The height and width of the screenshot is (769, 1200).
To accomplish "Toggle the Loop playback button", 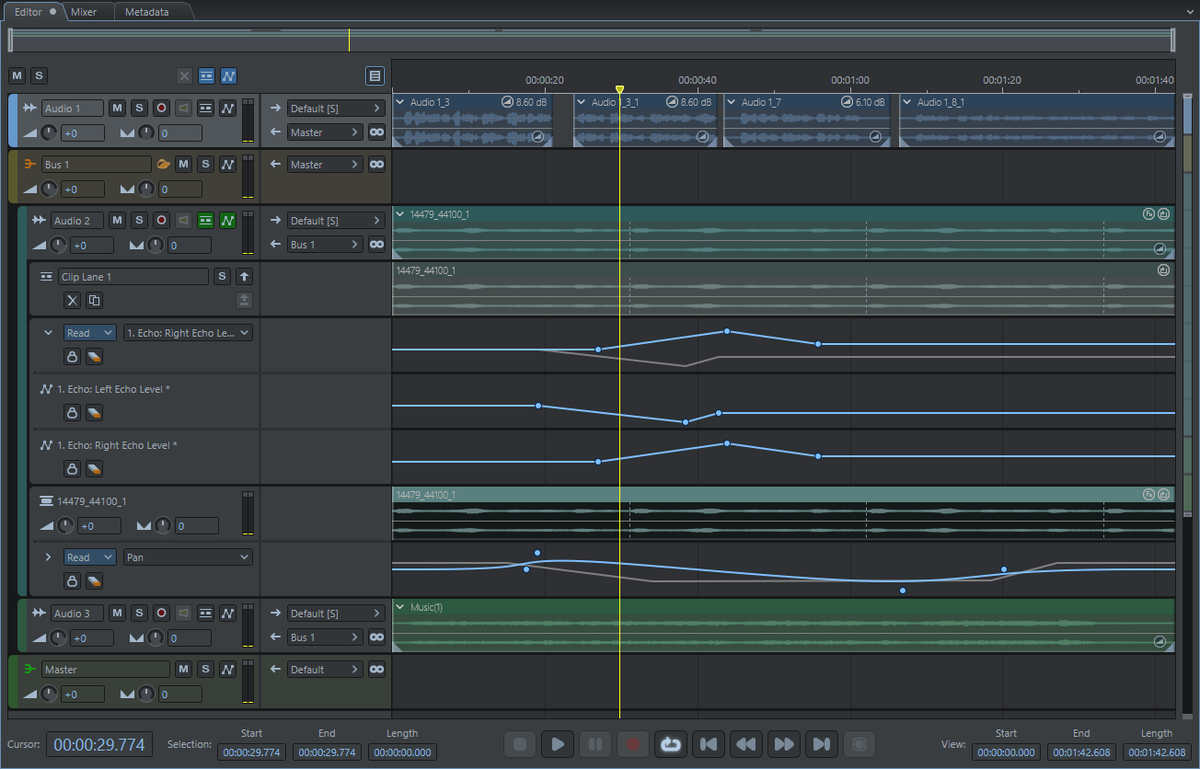I will (x=670, y=744).
